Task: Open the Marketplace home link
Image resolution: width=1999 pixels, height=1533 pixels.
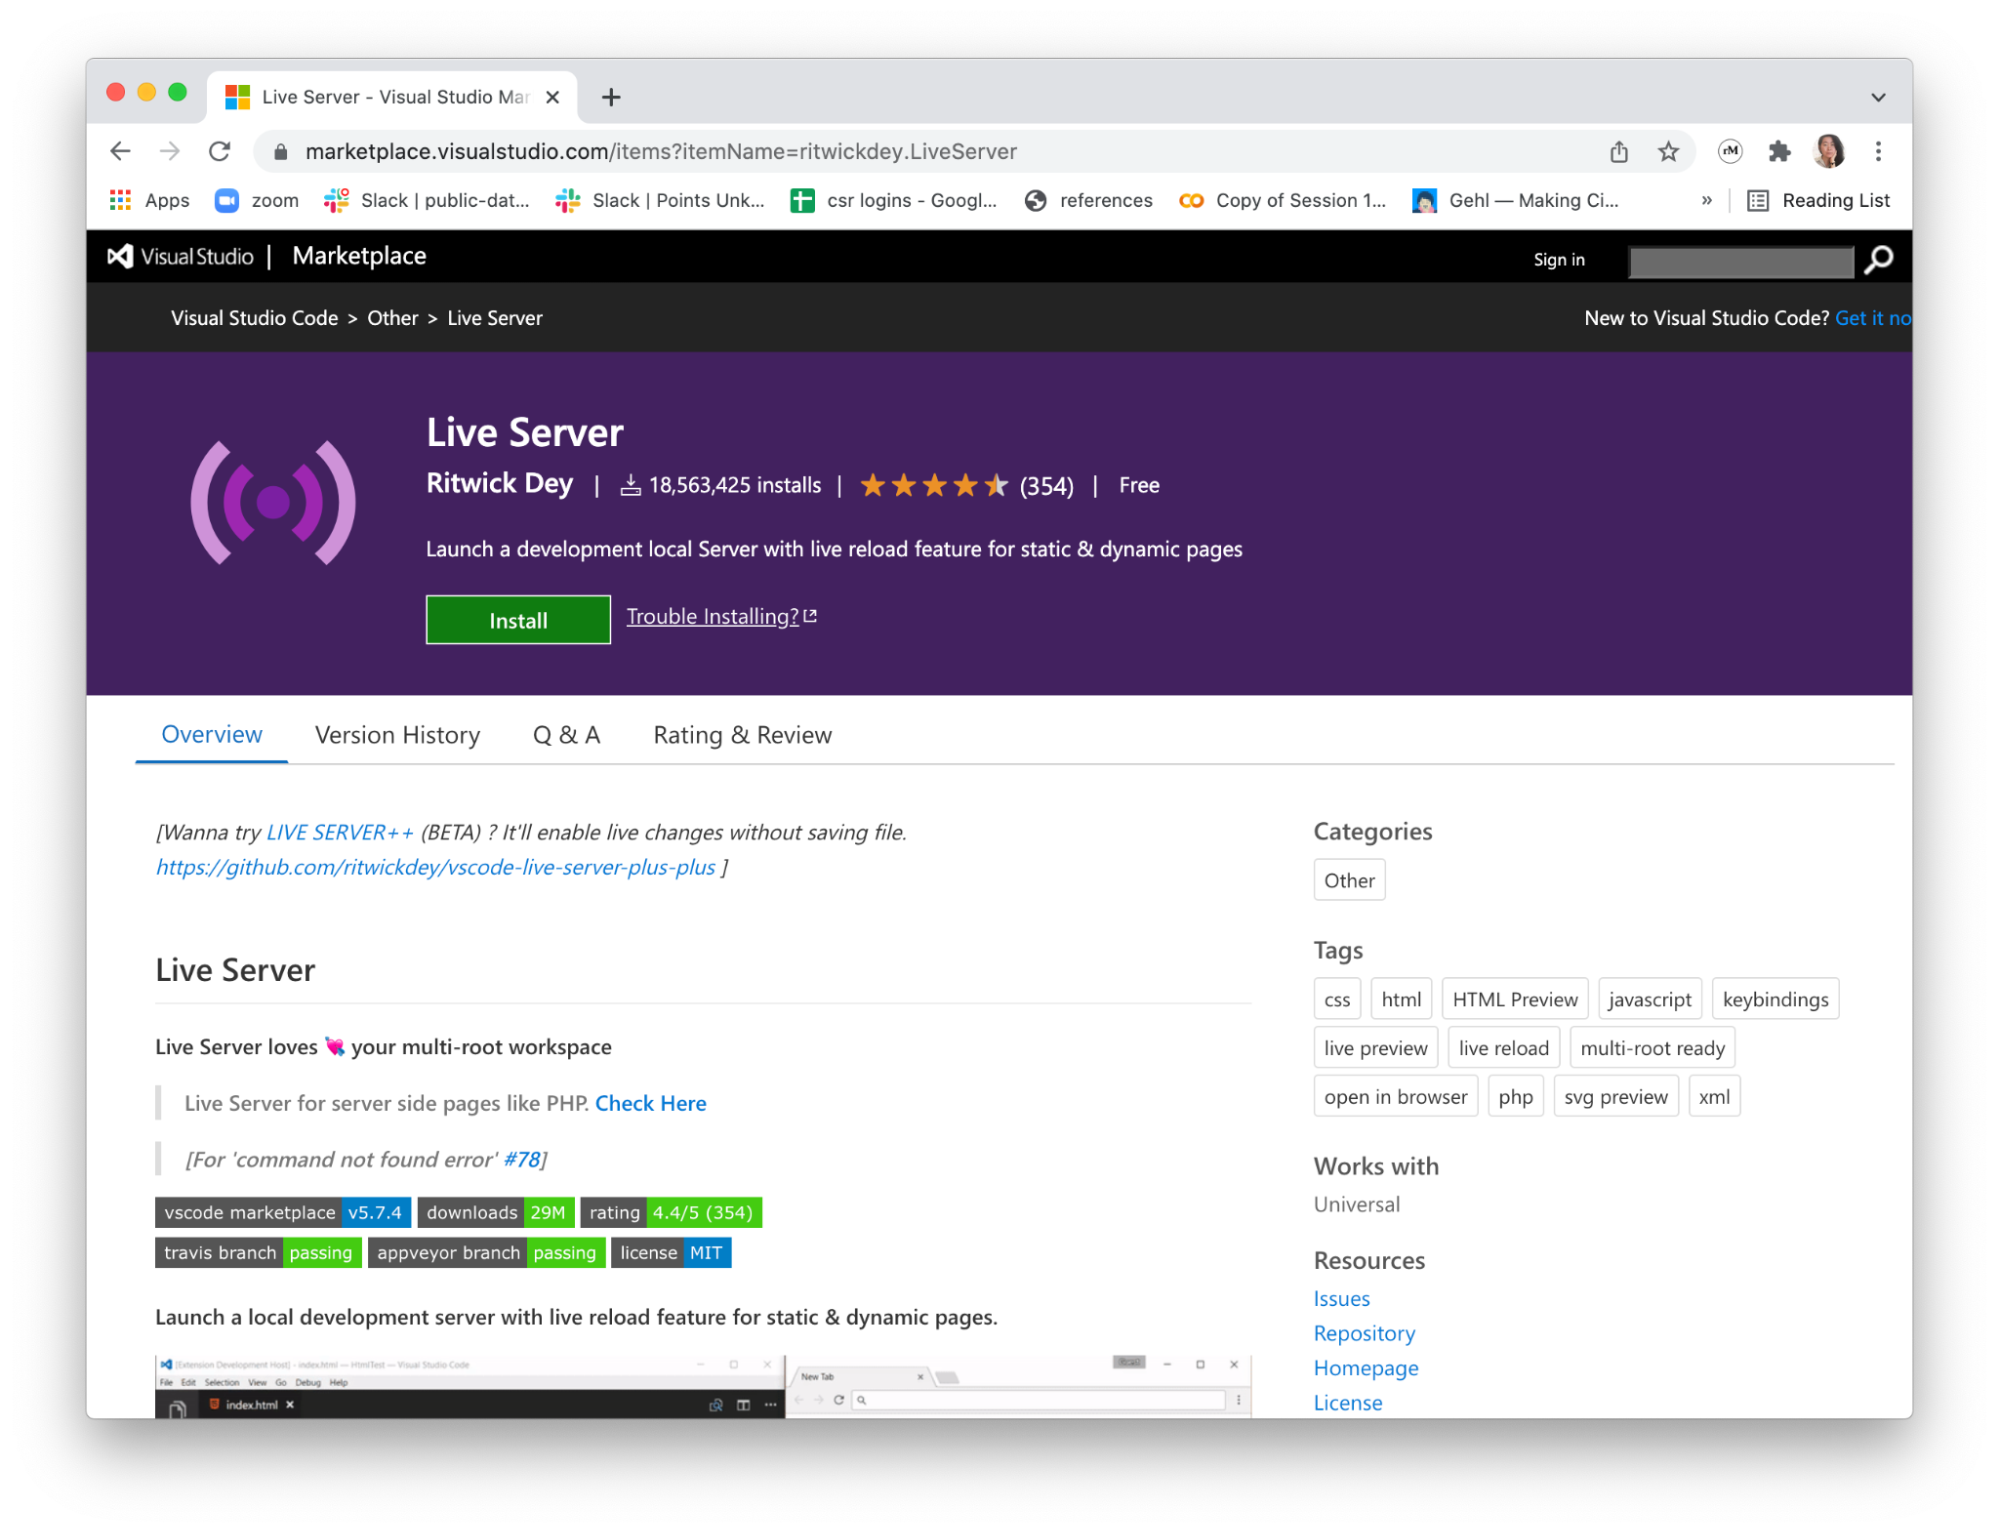Action: [359, 256]
